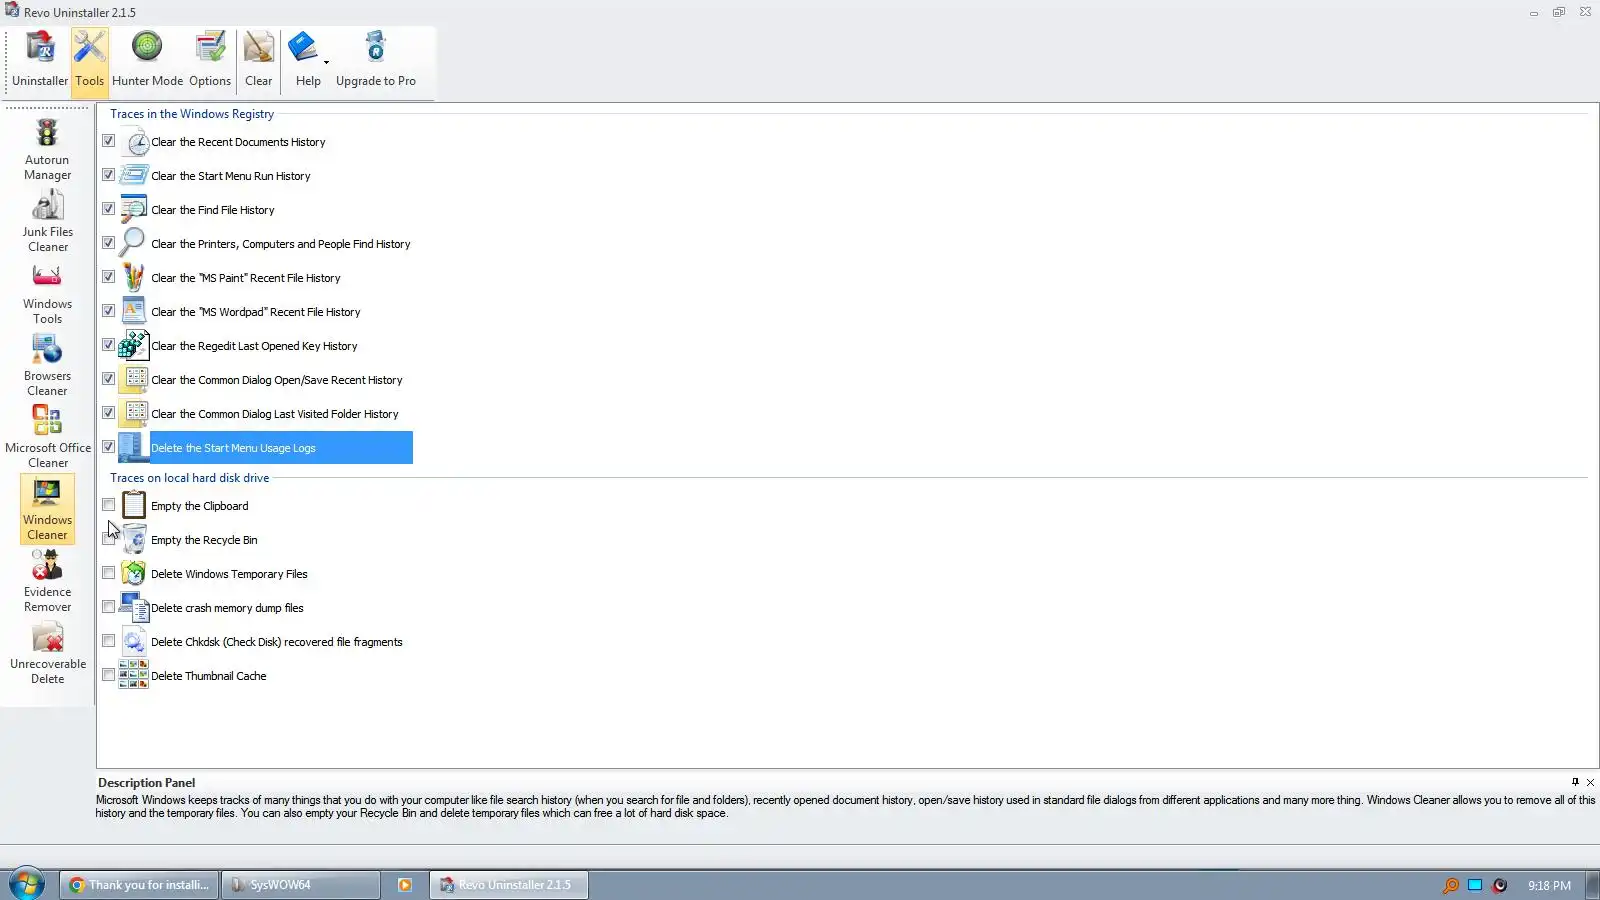1600x900 pixels.
Task: Switch to SysWOW64 taskbar window
Action: pos(301,885)
